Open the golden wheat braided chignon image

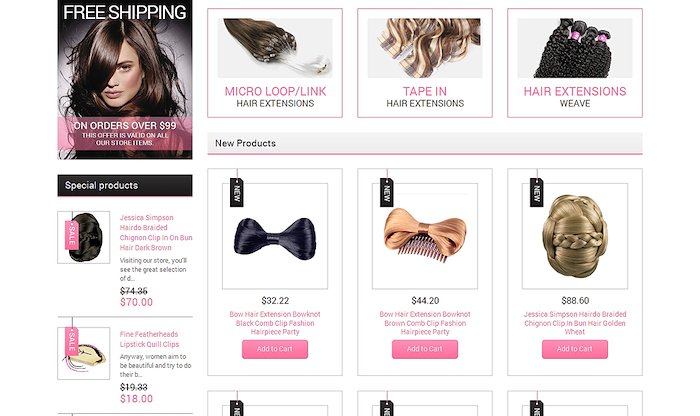tap(575, 236)
